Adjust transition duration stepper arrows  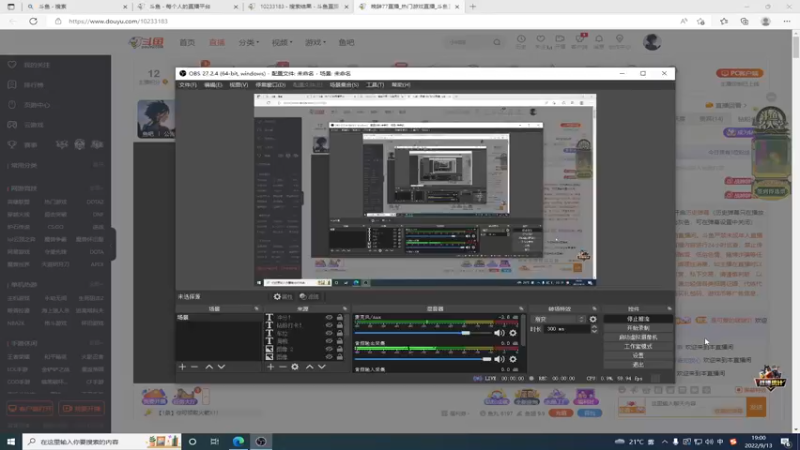tap(594, 329)
